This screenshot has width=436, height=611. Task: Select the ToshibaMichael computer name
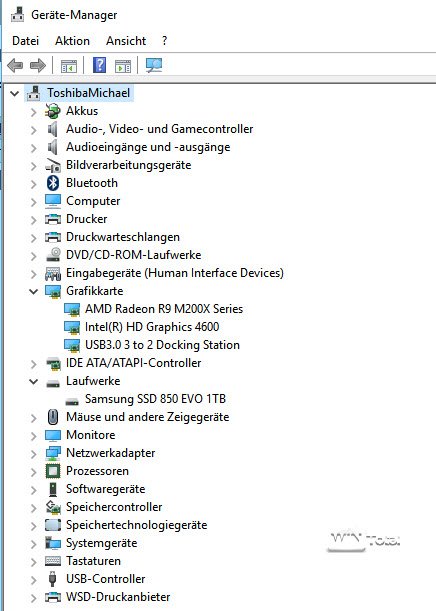tap(88, 93)
